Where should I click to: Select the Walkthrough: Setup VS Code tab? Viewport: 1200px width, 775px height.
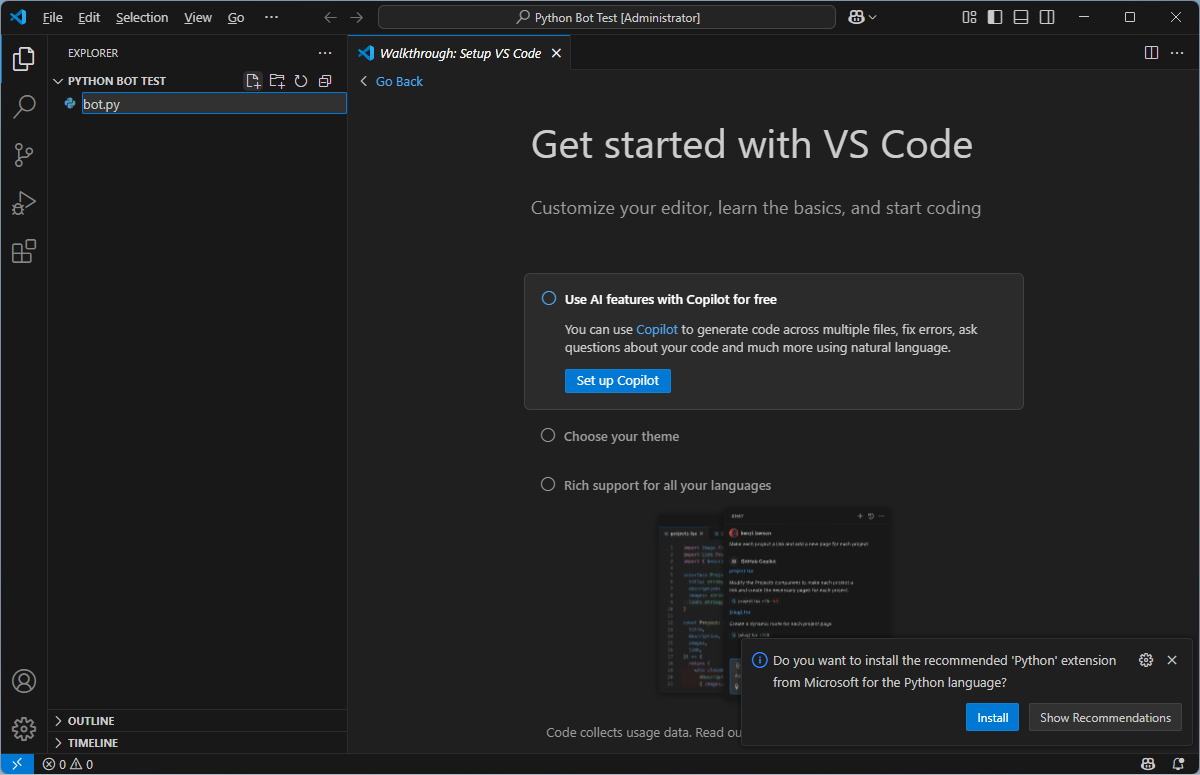click(460, 53)
